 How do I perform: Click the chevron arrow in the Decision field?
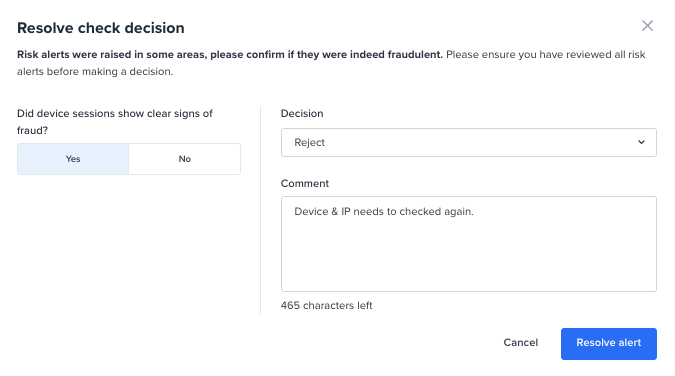pos(641,142)
